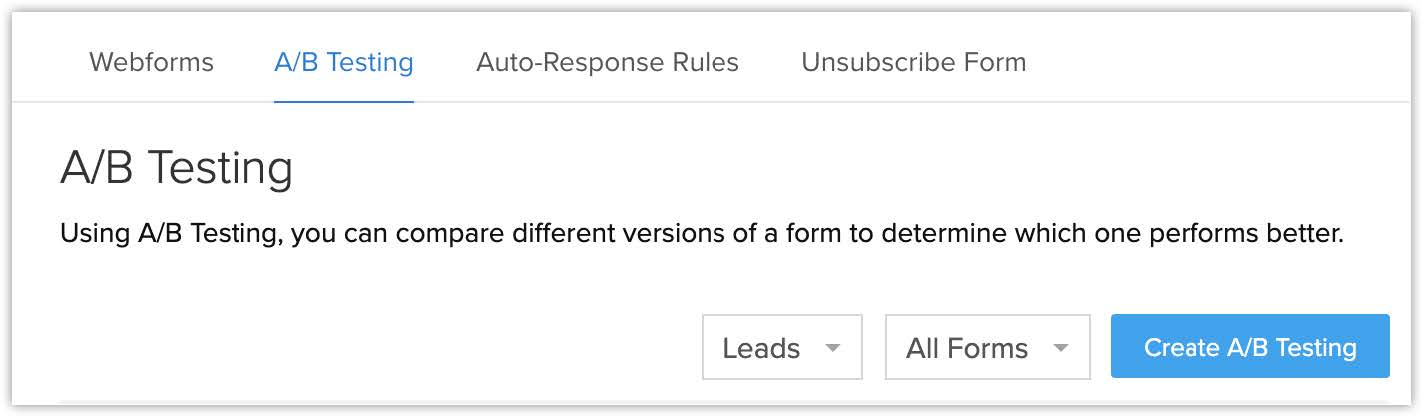Click the tab between A/B Testing and Unsubscribe Form

[607, 62]
